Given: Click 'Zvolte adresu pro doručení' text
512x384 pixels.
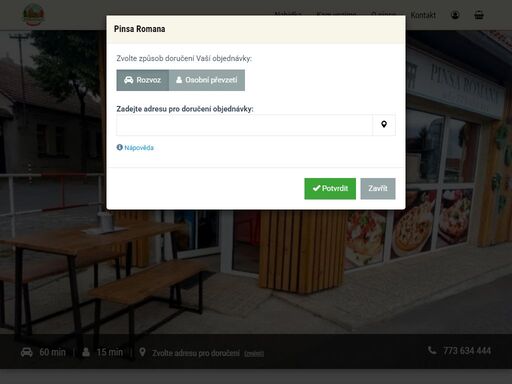Looking at the screenshot, I should pos(196,353).
